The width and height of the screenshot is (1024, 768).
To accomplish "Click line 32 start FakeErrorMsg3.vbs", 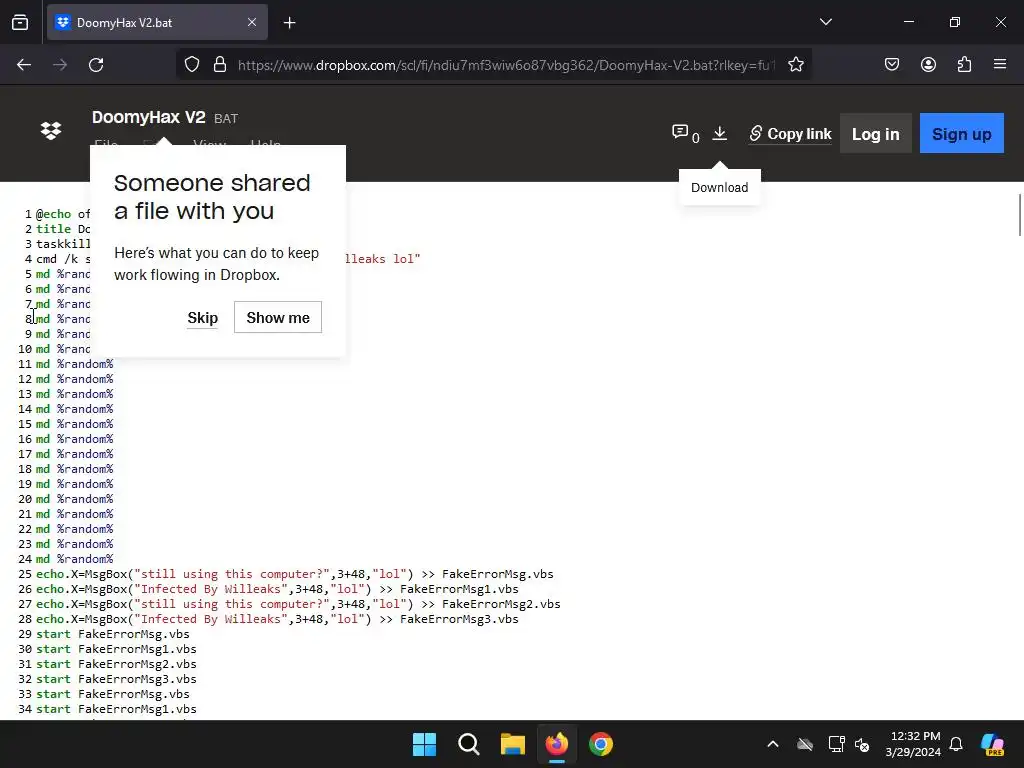I will 116,679.
